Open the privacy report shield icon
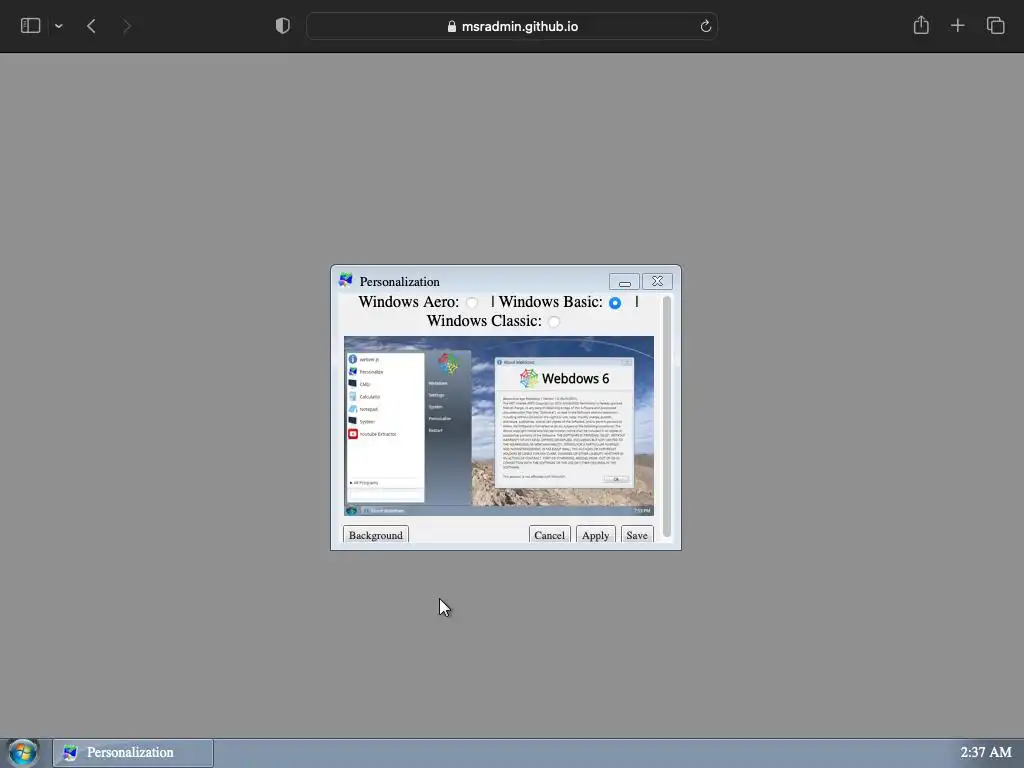The height and width of the screenshot is (768, 1024). pos(282,26)
